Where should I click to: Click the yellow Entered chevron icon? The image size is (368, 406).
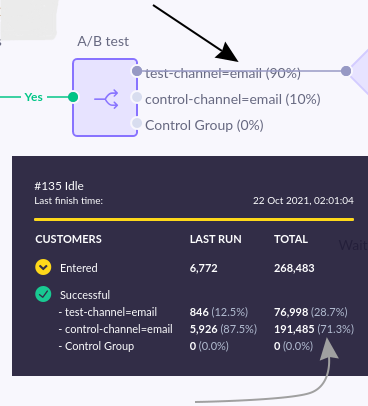pos(43,267)
